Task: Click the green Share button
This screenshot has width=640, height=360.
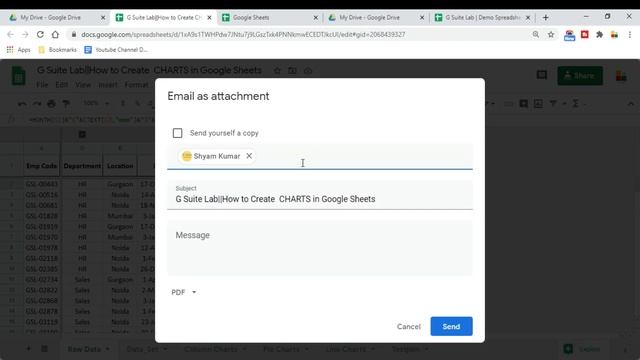Action: click(580, 76)
